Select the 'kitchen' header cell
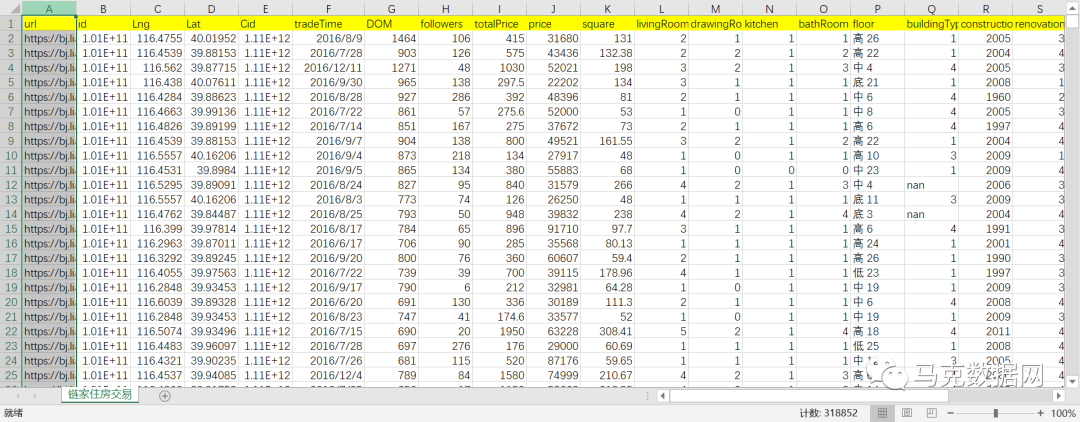1080x422 pixels. 769,24
